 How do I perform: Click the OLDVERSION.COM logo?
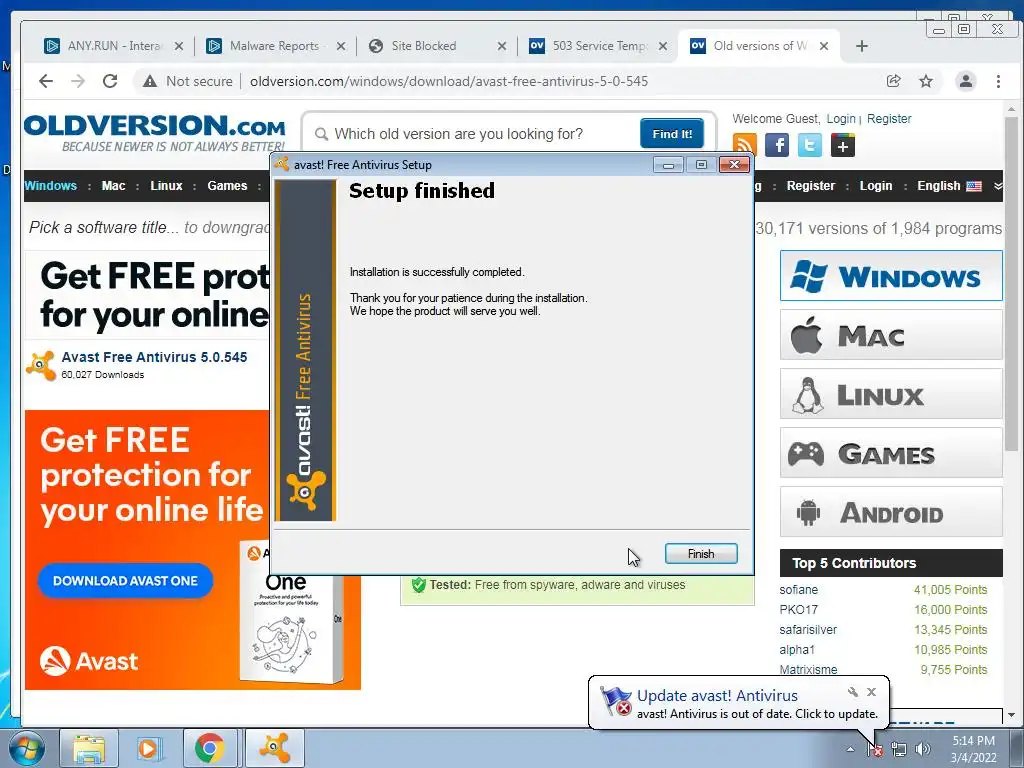pos(155,133)
